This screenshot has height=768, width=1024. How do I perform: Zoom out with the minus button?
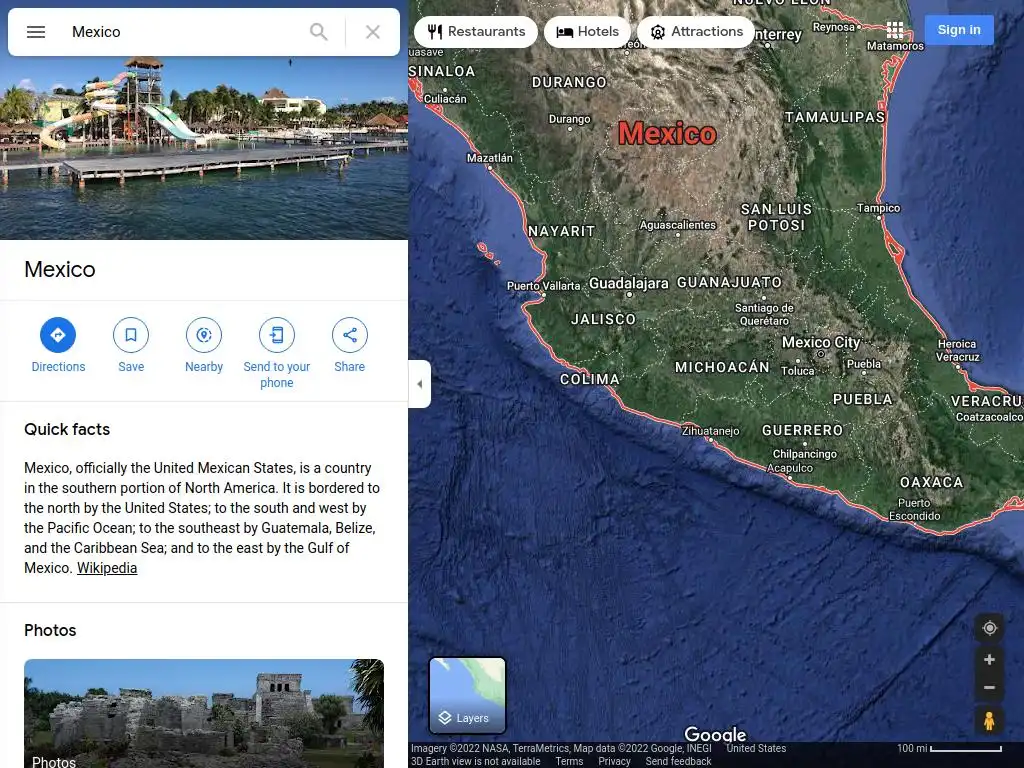pos(989,688)
